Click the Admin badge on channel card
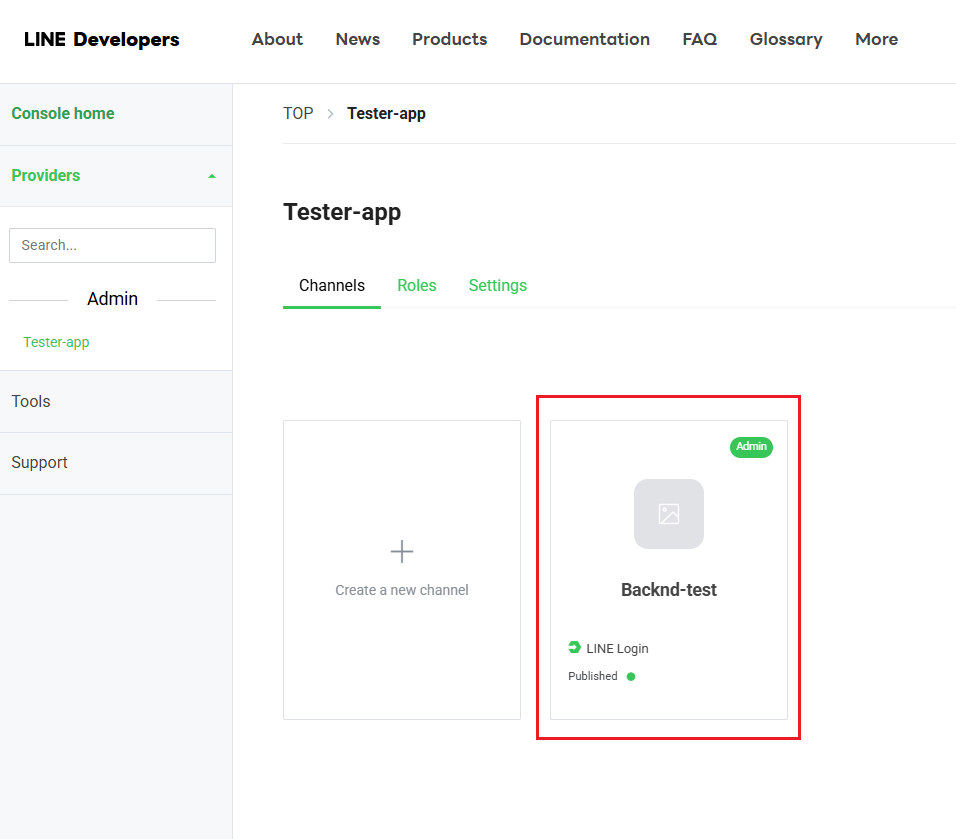 (x=751, y=447)
